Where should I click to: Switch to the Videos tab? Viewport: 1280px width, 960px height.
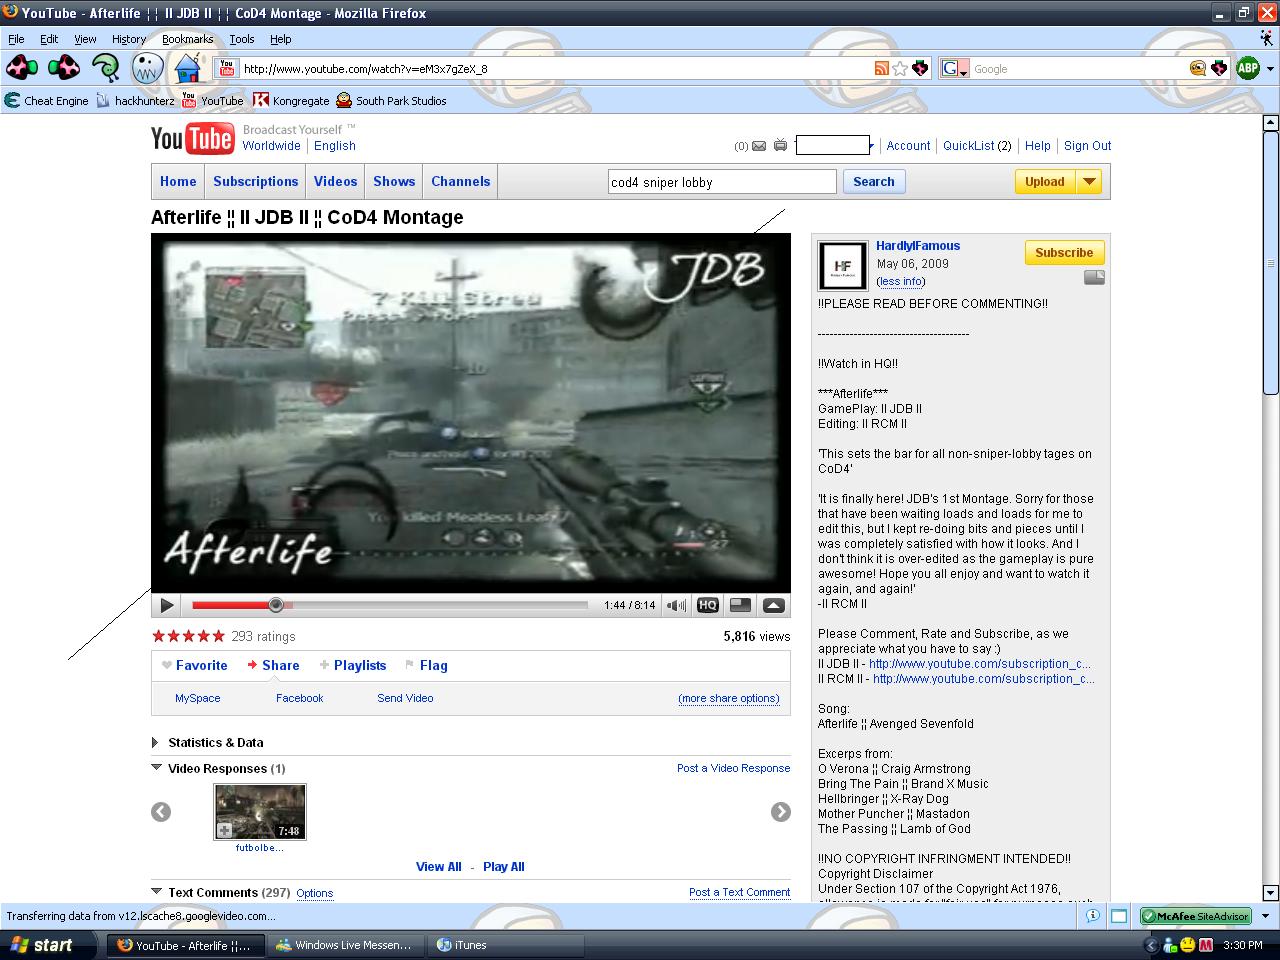pyautogui.click(x=336, y=182)
